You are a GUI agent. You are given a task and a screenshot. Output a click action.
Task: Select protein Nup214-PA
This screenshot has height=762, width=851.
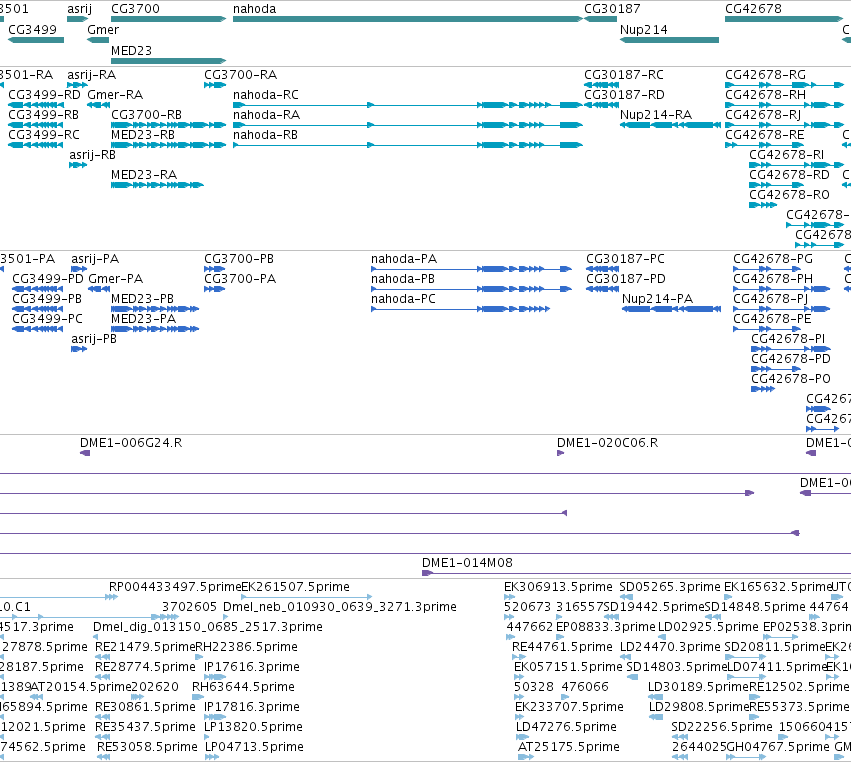point(671,309)
